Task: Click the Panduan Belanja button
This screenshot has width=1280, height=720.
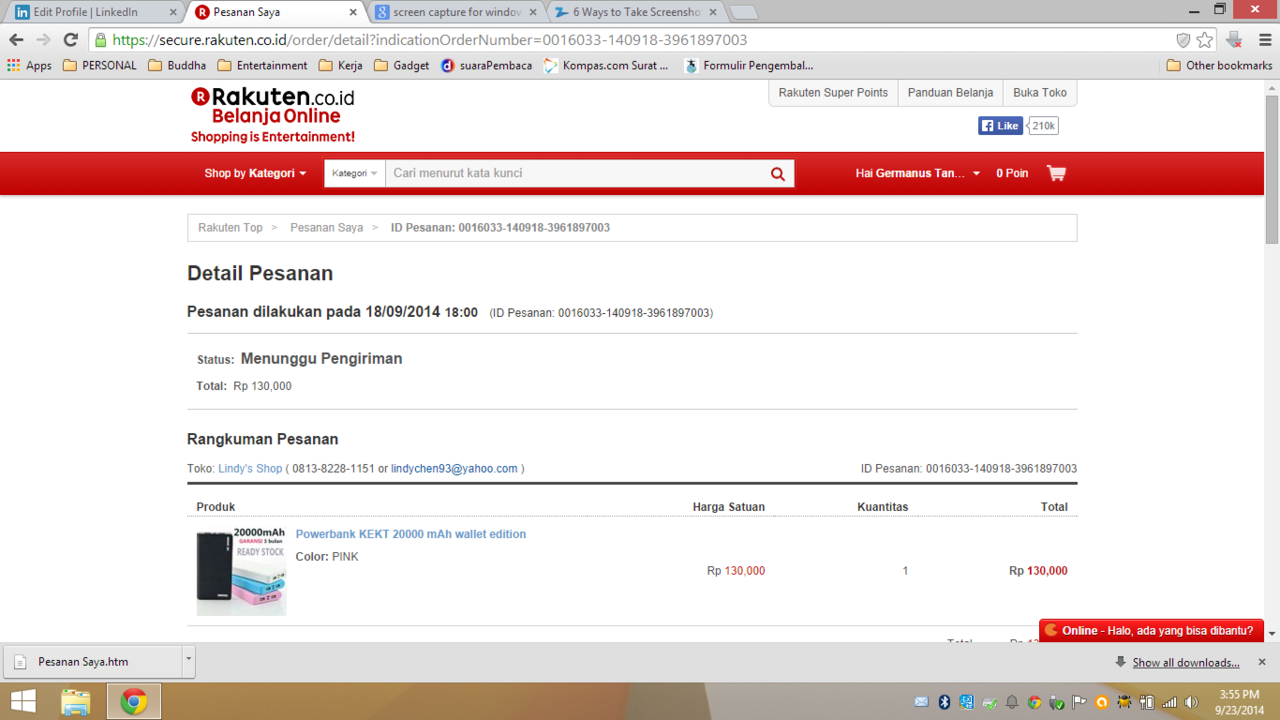Action: pos(950,92)
